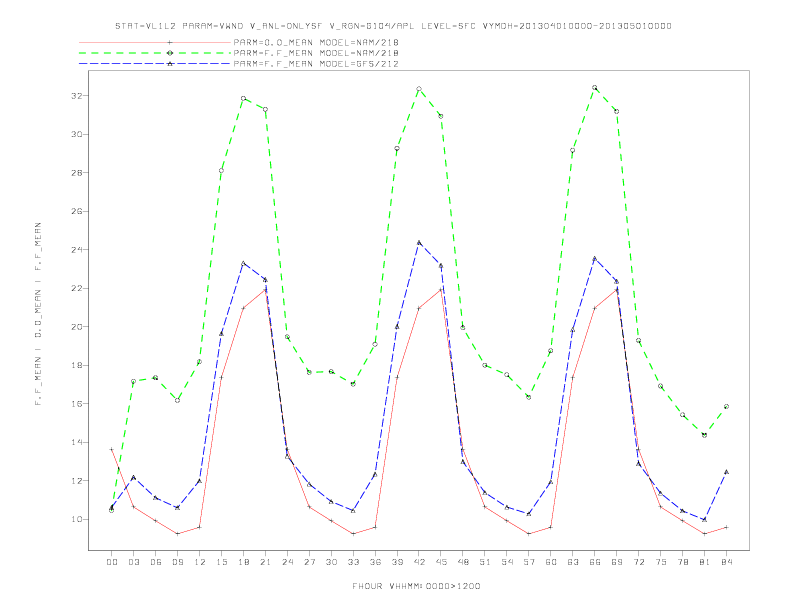
Task: Click y-axis tick label 16
Action: [x=76, y=404]
